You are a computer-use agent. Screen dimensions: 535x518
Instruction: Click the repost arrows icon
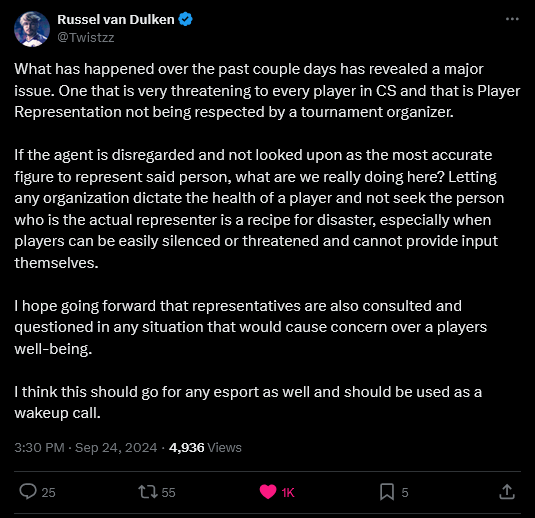148,492
